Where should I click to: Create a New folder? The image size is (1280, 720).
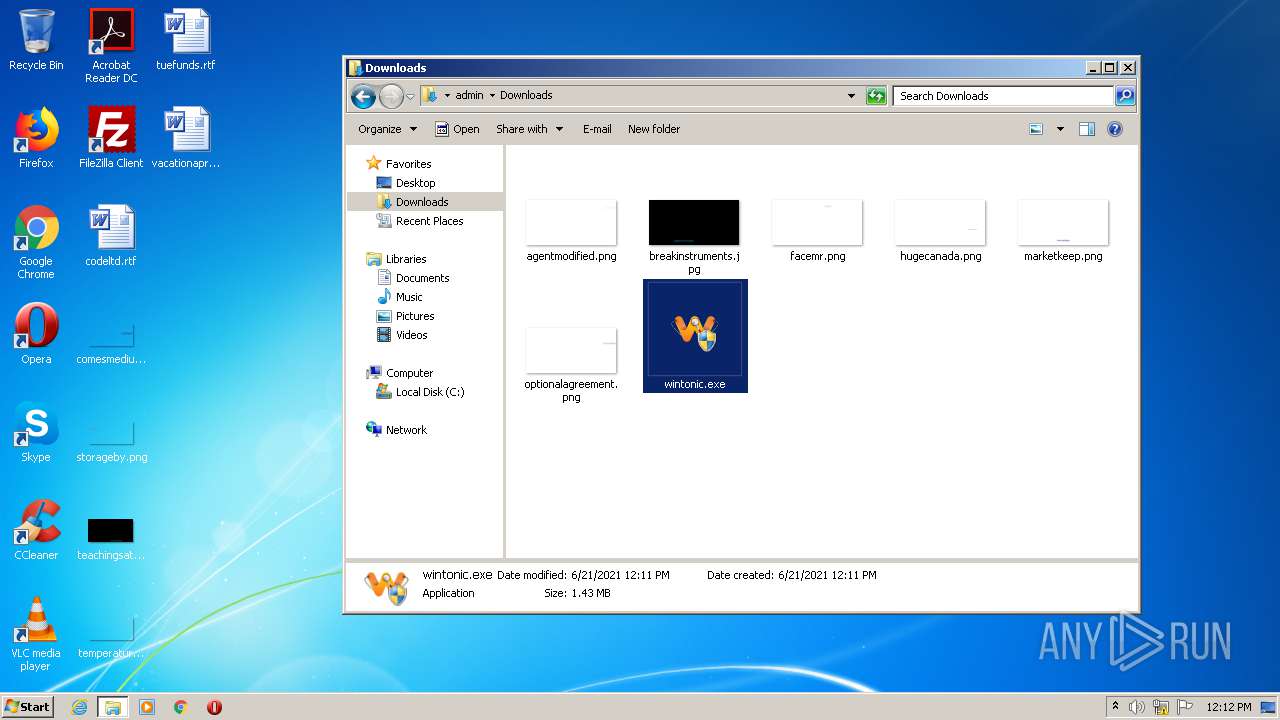click(654, 129)
